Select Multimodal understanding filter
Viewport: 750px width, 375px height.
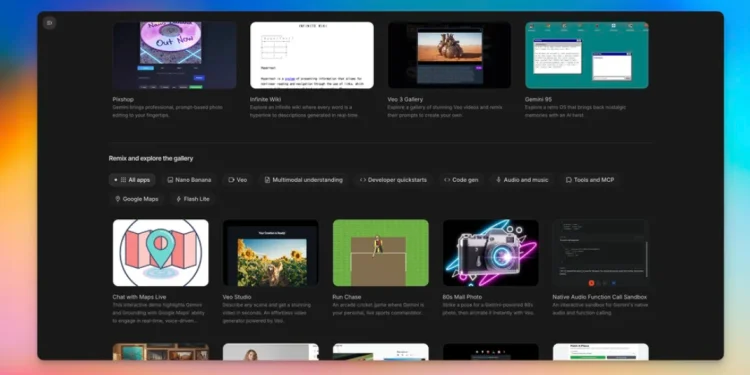[304, 180]
